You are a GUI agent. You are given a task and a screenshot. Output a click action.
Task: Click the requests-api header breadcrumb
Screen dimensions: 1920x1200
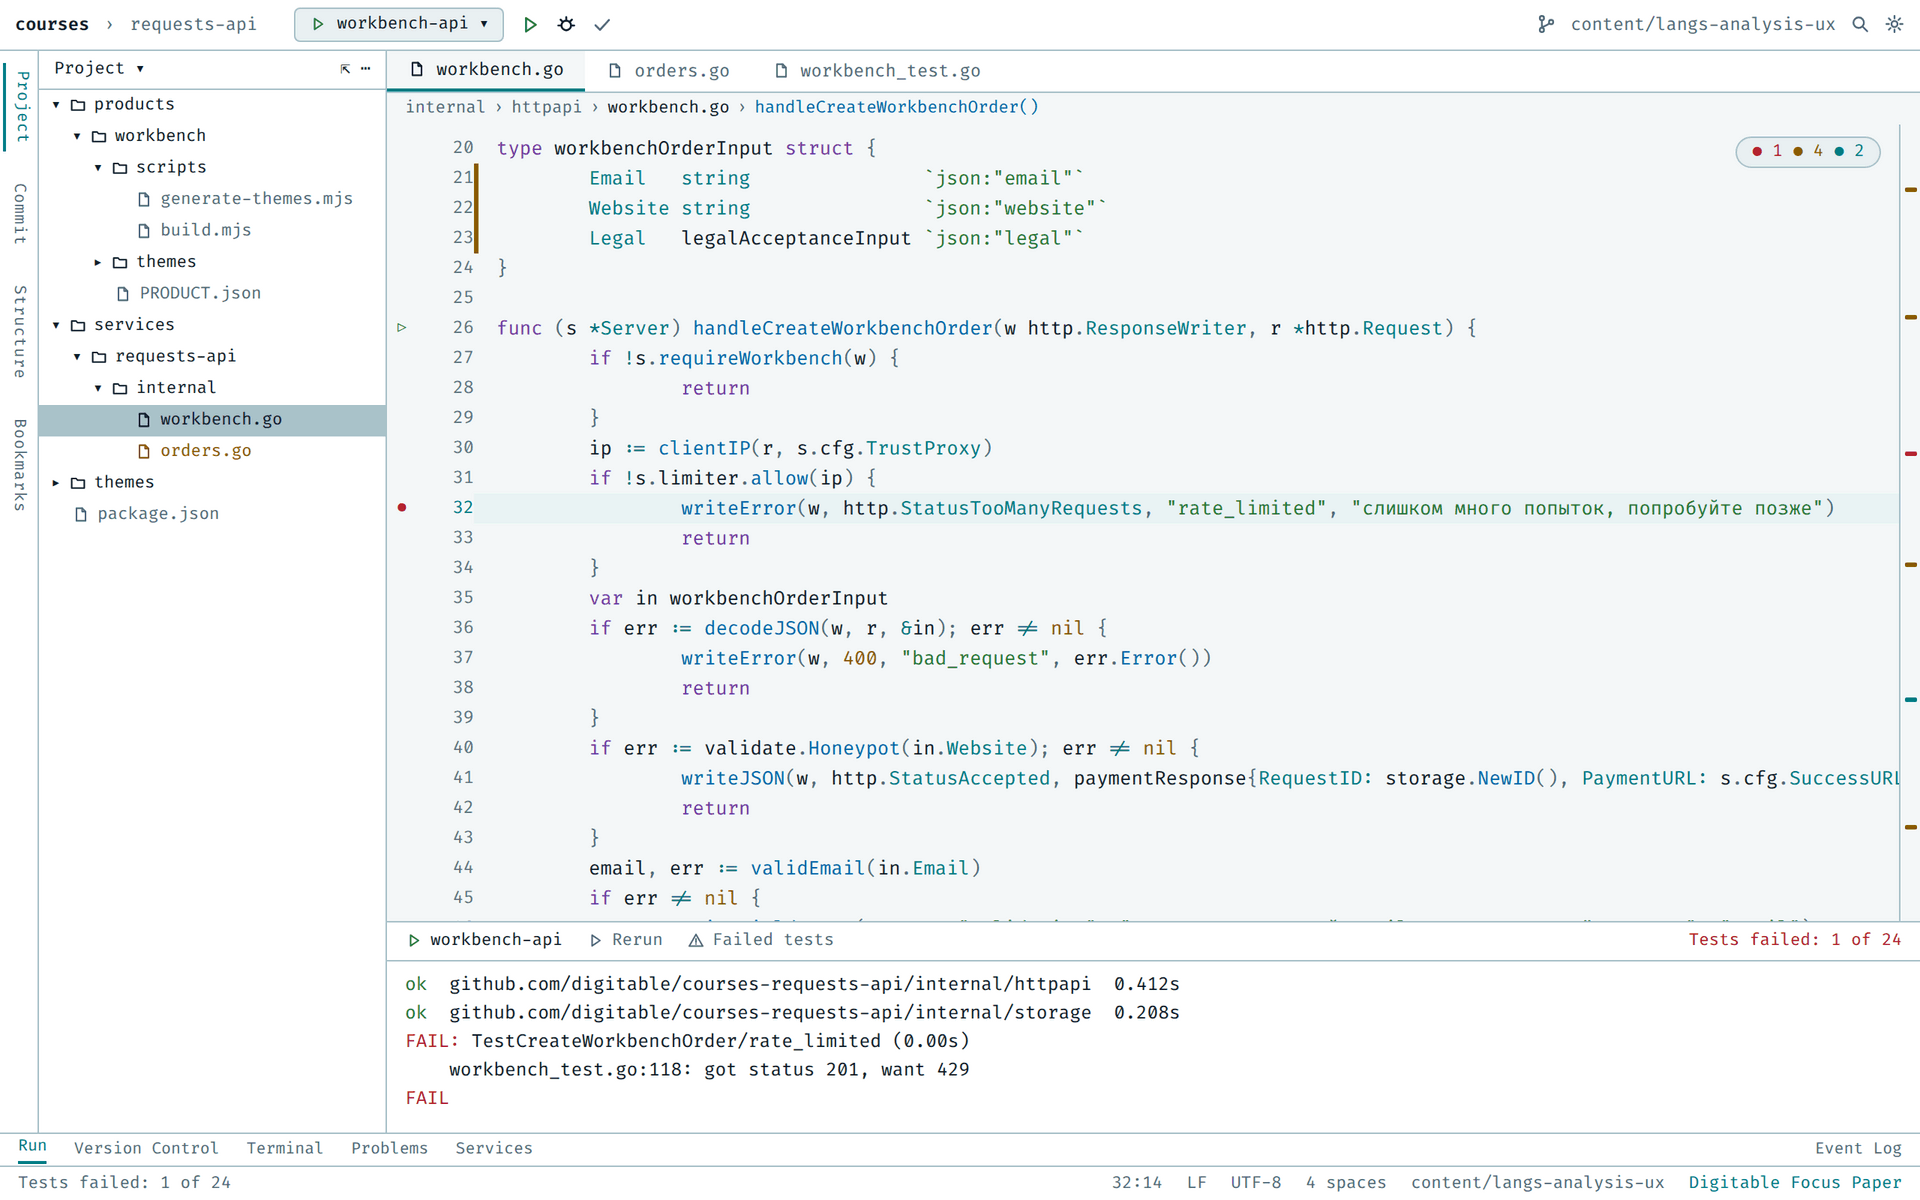click(x=193, y=24)
